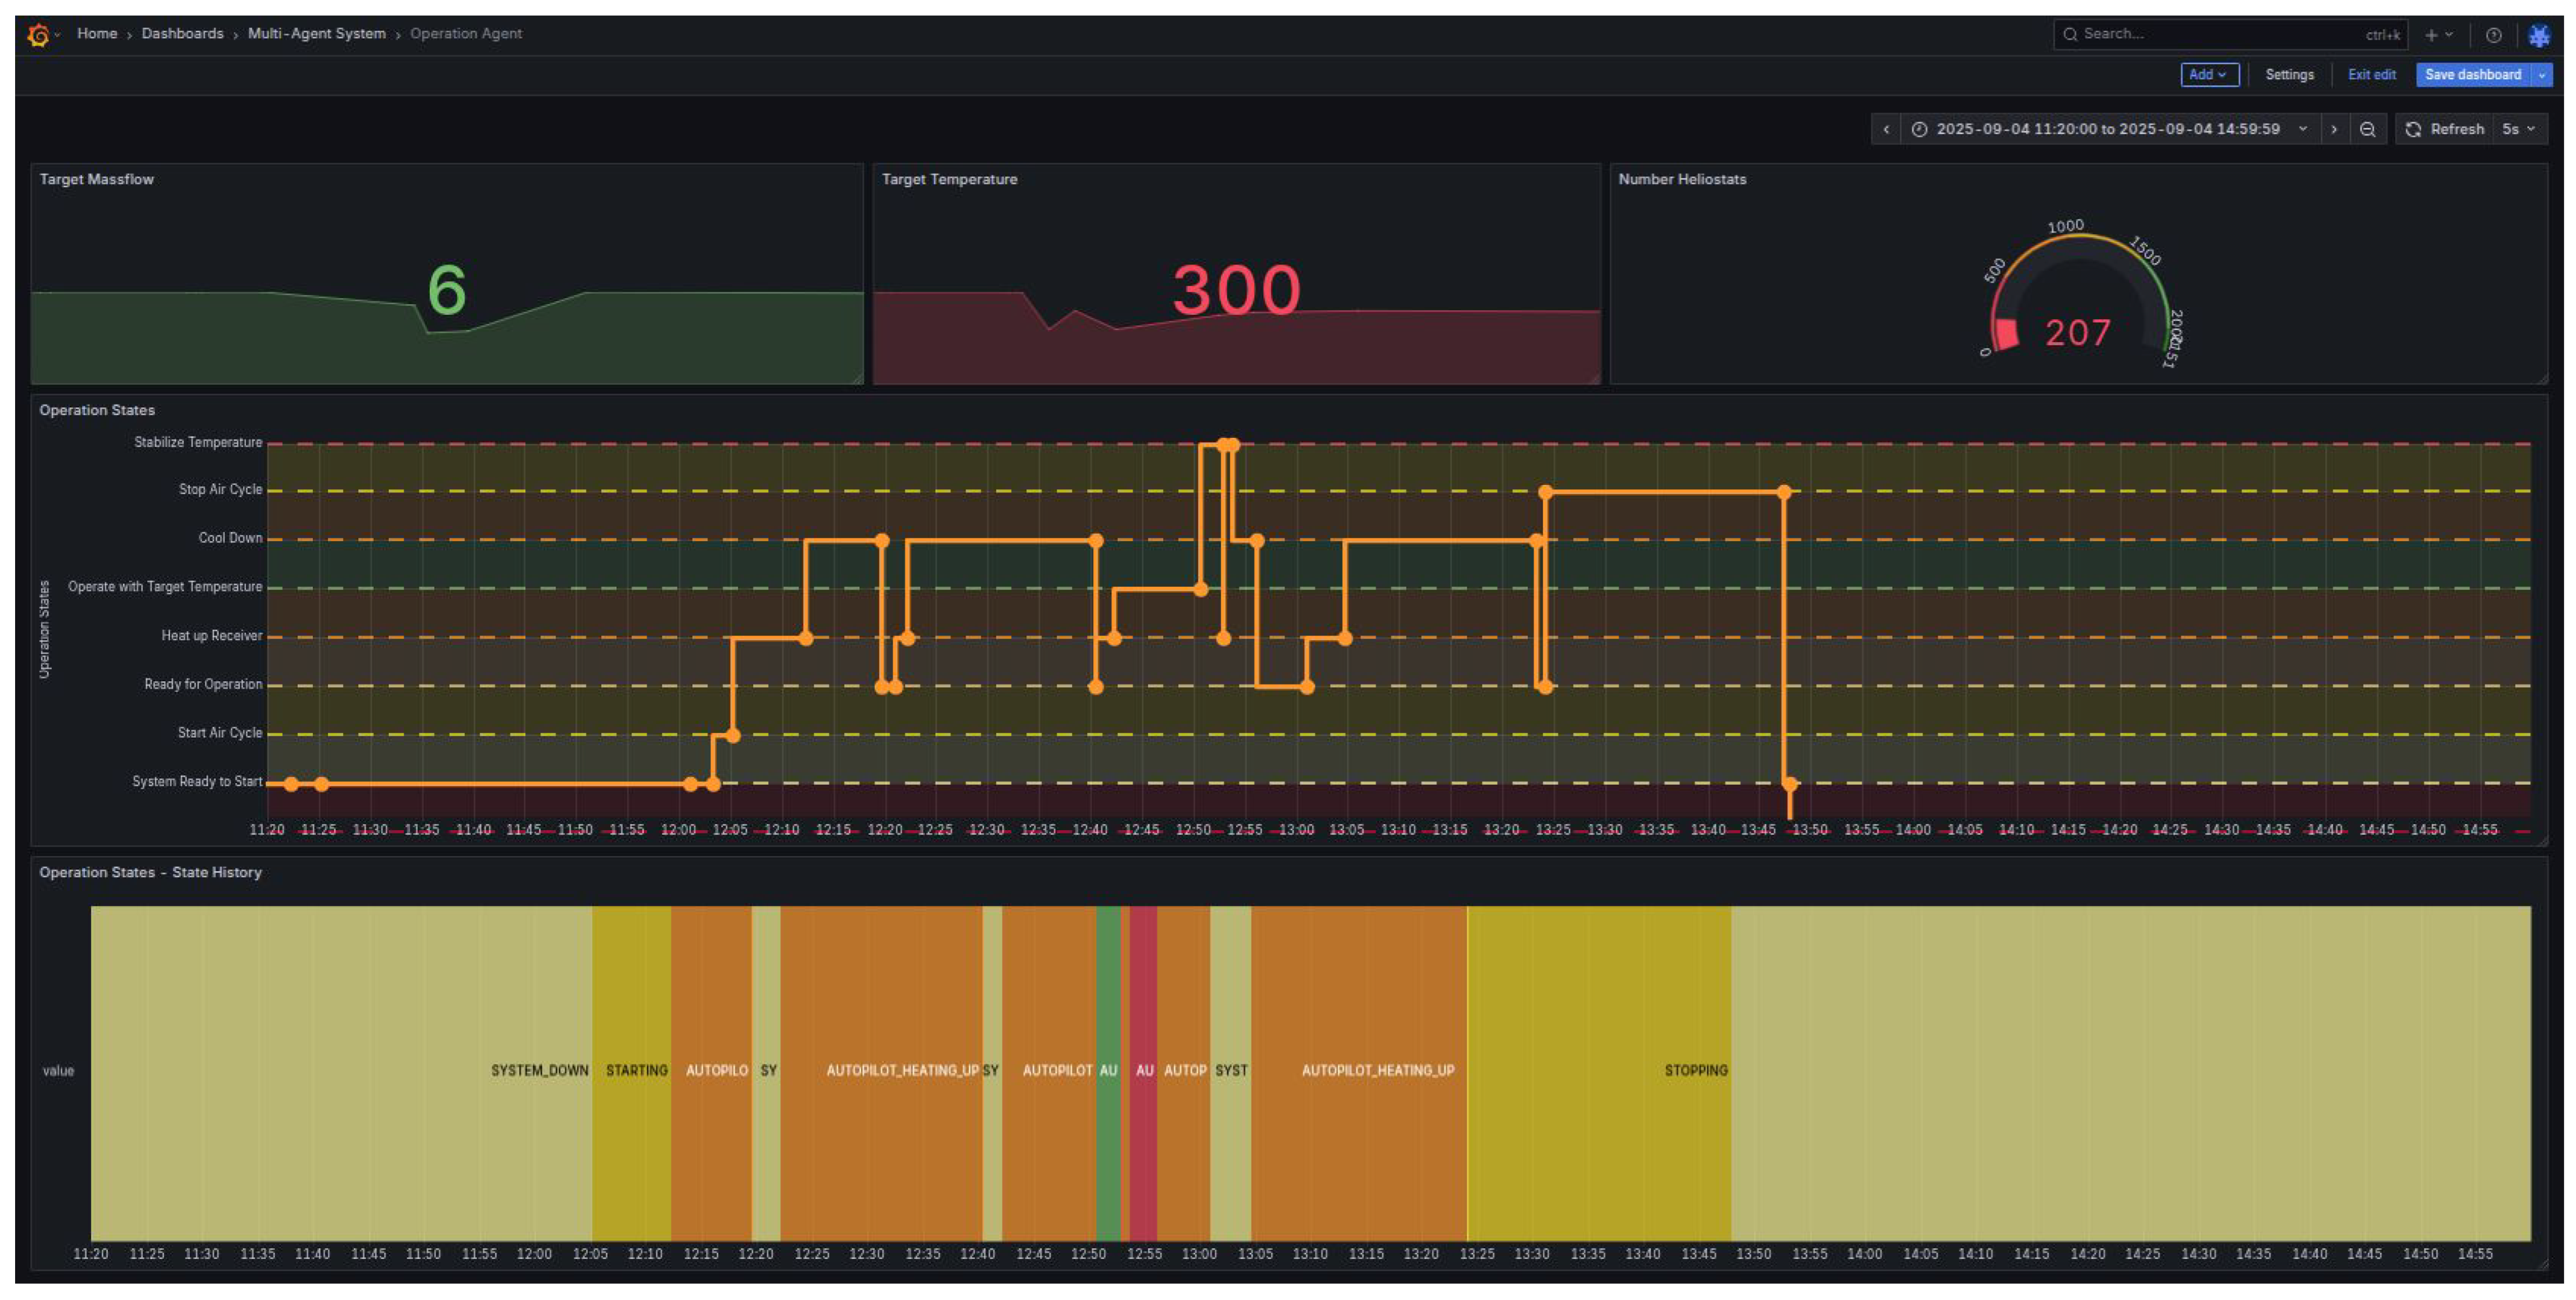Open dashboard Settings
Viewport: 2576px width, 1300px height.
(x=2289, y=75)
